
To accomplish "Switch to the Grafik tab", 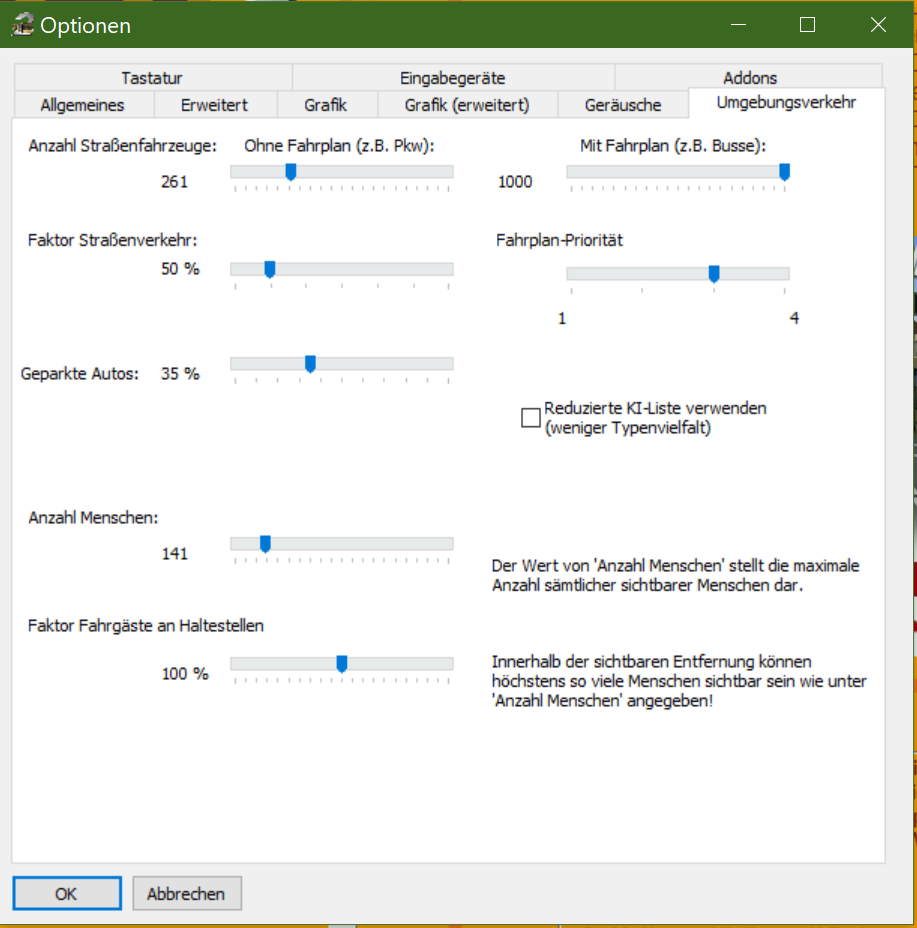I will [326, 105].
